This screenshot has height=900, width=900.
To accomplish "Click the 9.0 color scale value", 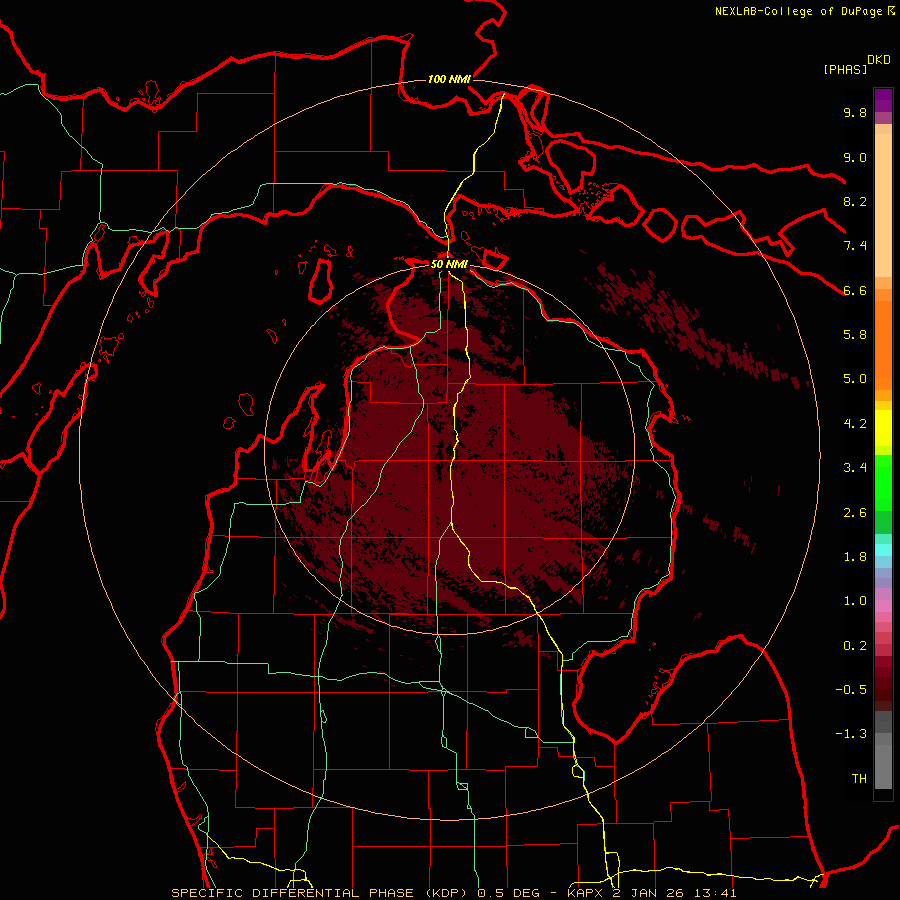I will (855, 157).
